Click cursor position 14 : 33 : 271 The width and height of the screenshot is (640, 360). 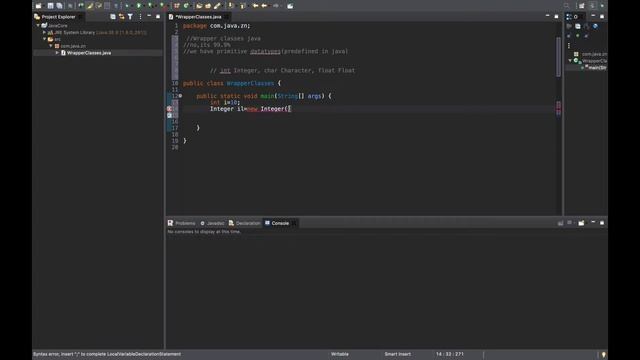[450, 354]
